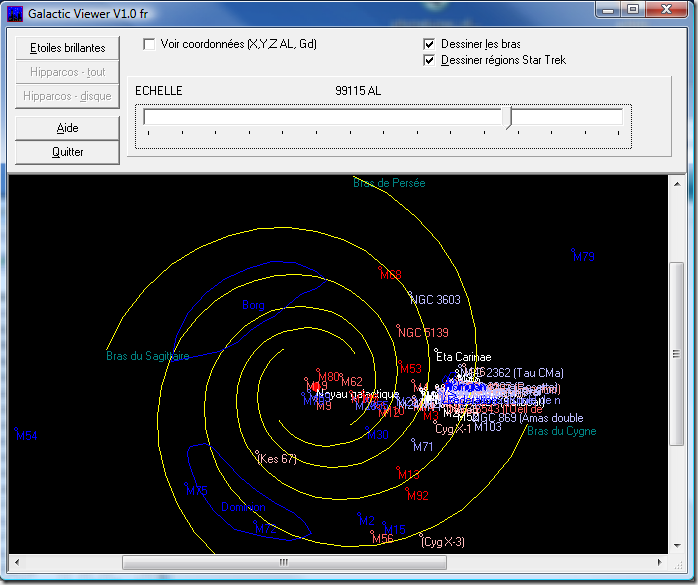Click the ECHELLE slider thumb
Viewport: 698px width, 585px height.
pyautogui.click(x=507, y=118)
